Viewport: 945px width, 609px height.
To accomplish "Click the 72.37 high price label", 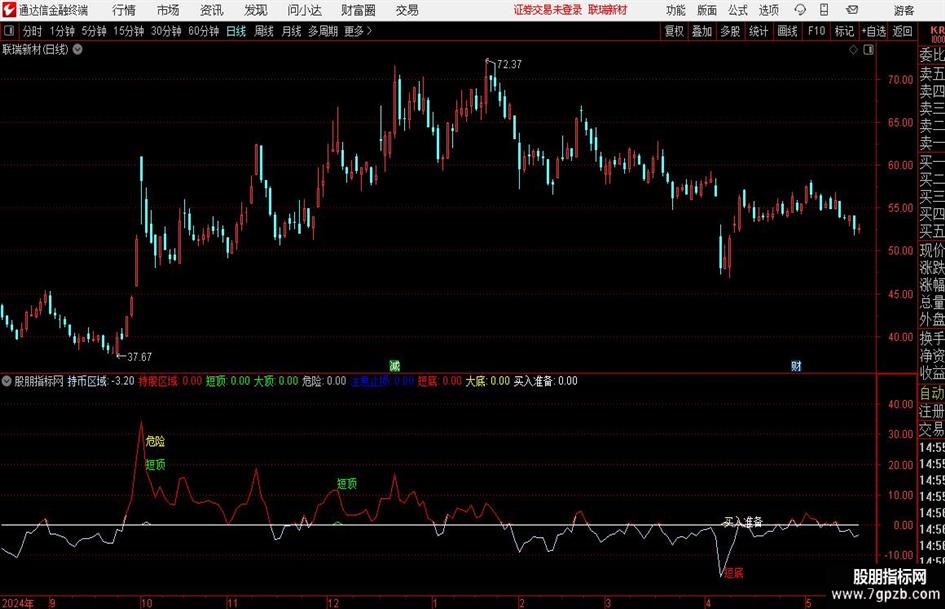I will [509, 64].
